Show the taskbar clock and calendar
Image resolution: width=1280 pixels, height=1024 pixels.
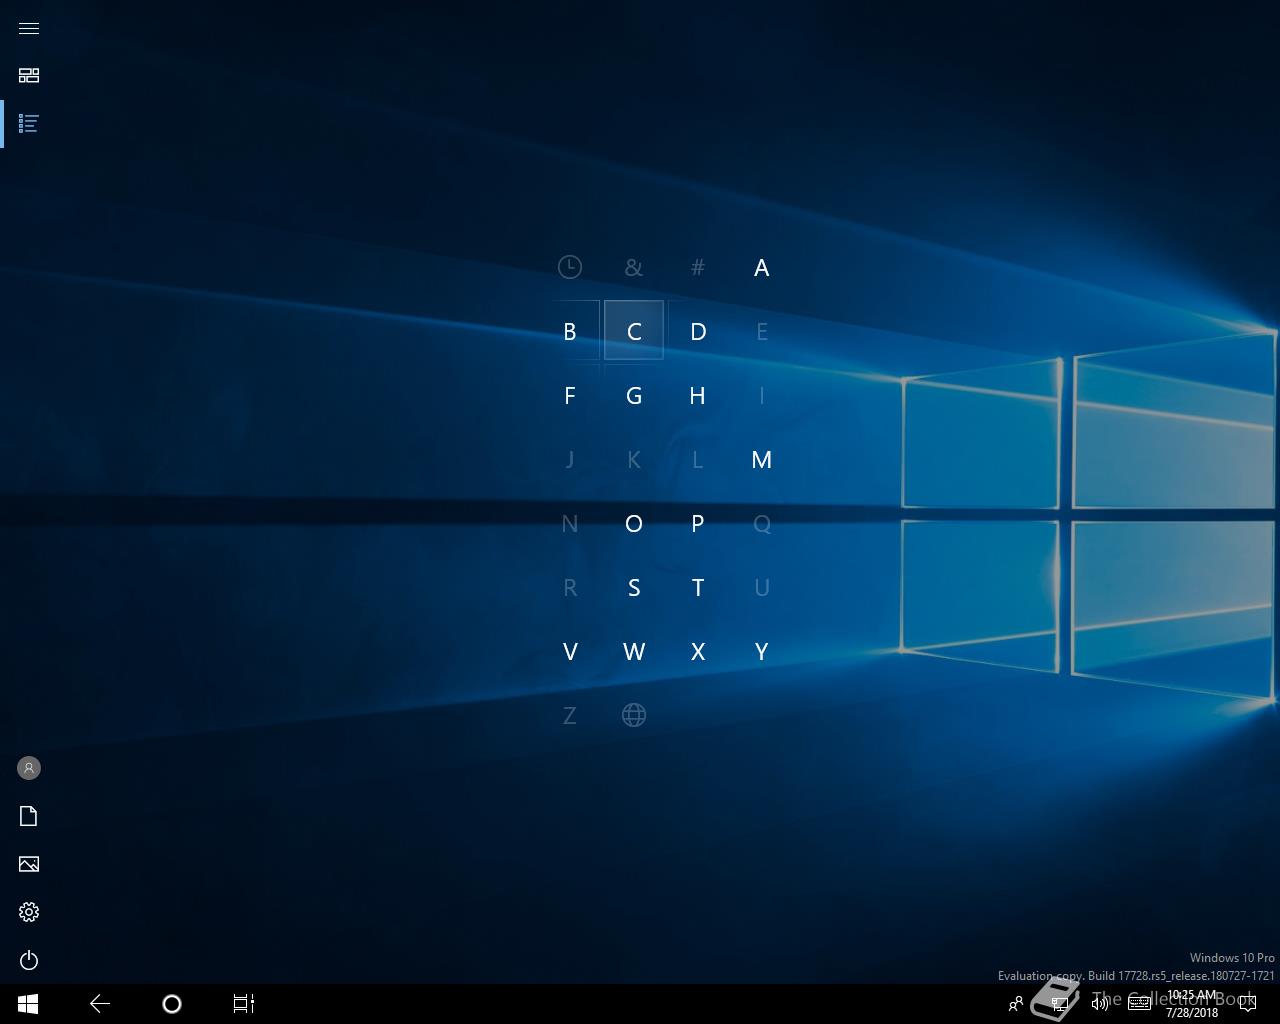coord(1192,1004)
